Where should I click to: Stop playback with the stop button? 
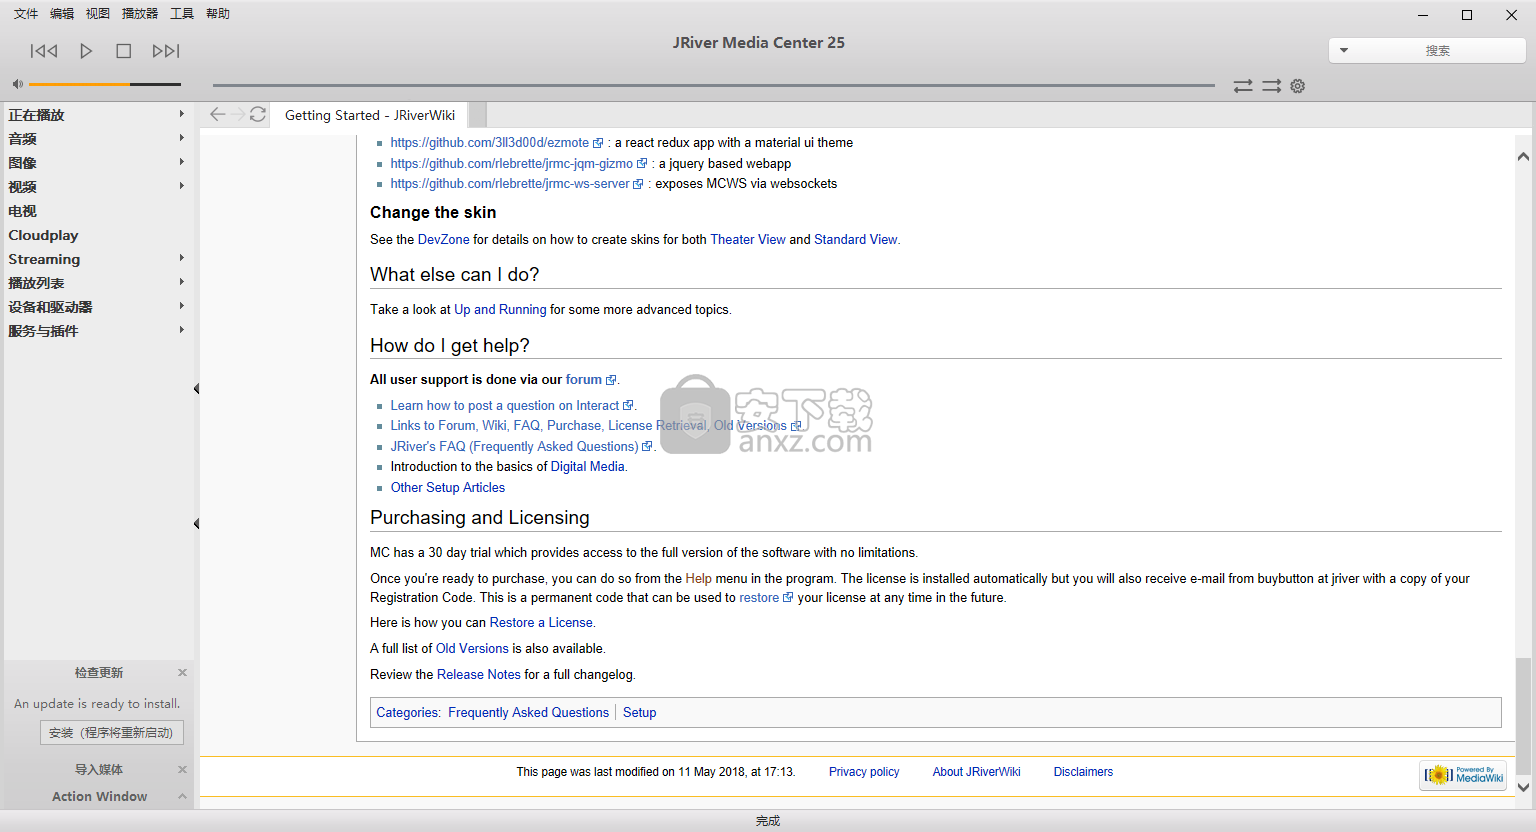tap(124, 51)
